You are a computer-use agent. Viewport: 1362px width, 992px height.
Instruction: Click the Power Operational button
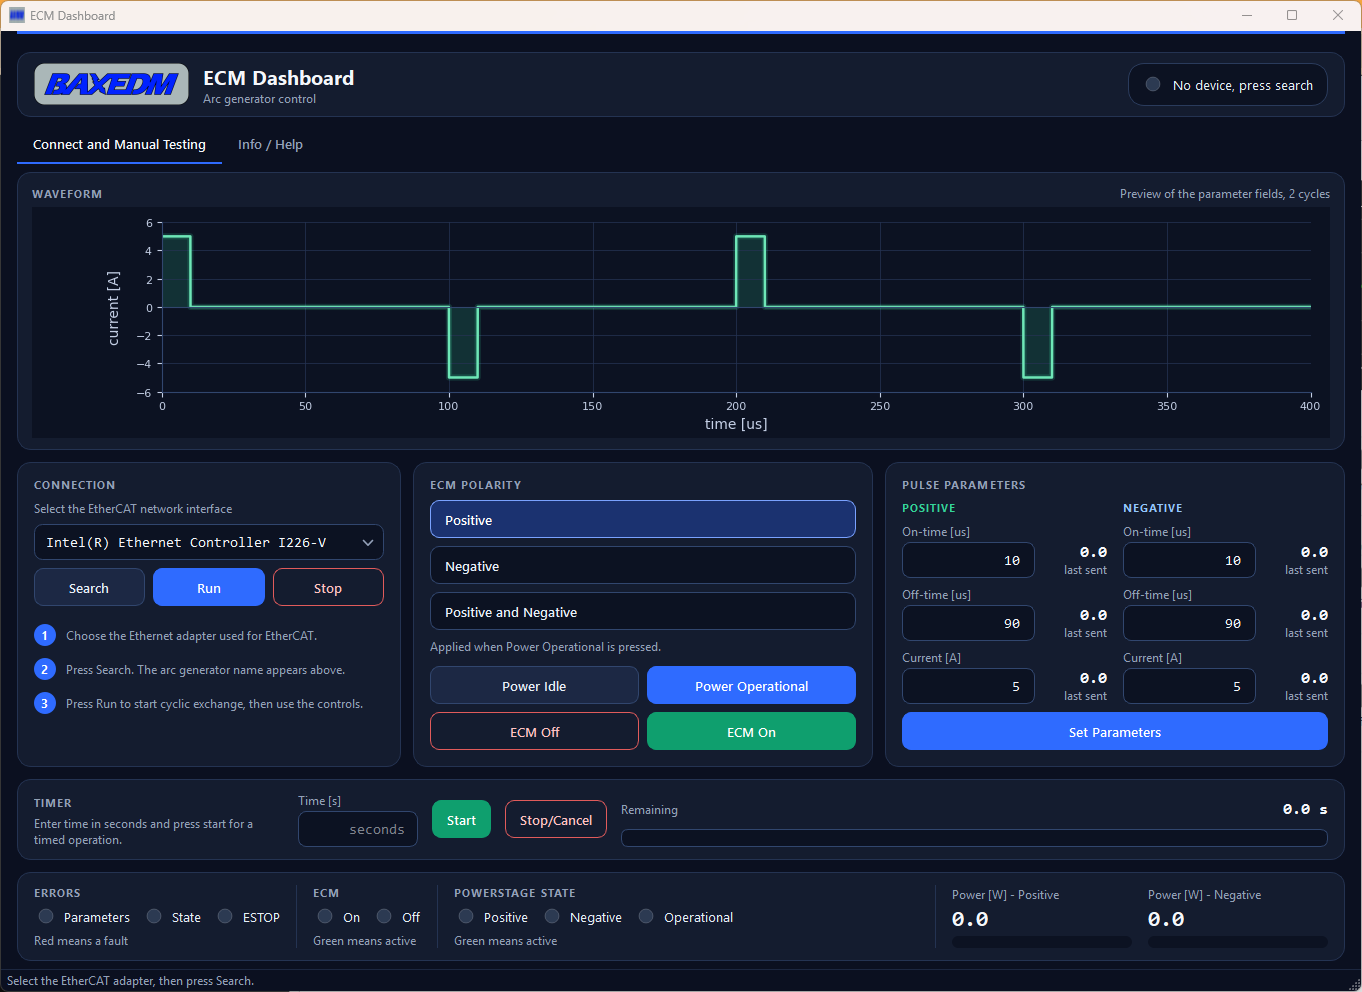click(751, 686)
